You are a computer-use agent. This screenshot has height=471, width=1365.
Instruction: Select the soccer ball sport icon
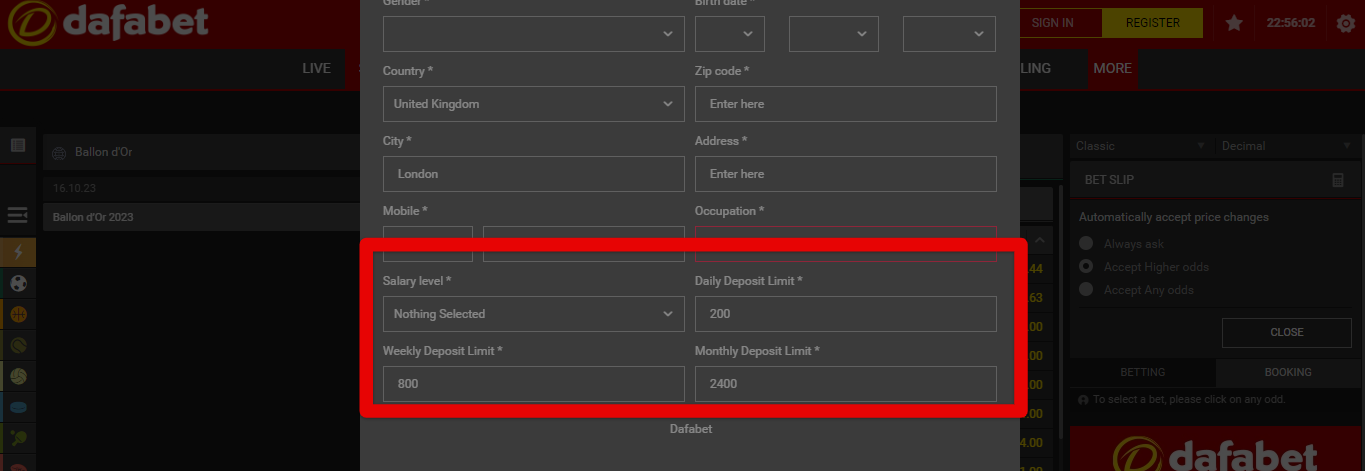click(18, 283)
